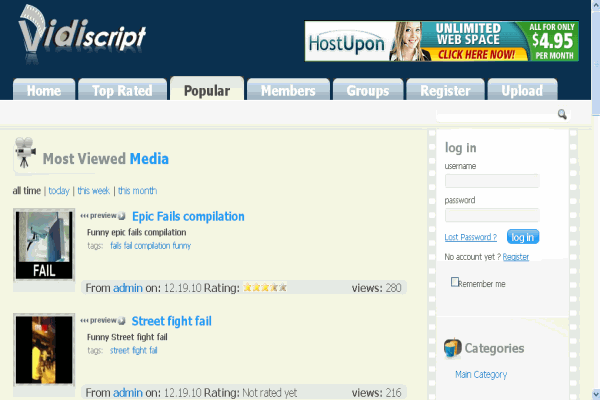
Task: Click the Lost Password link
Action: point(471,237)
